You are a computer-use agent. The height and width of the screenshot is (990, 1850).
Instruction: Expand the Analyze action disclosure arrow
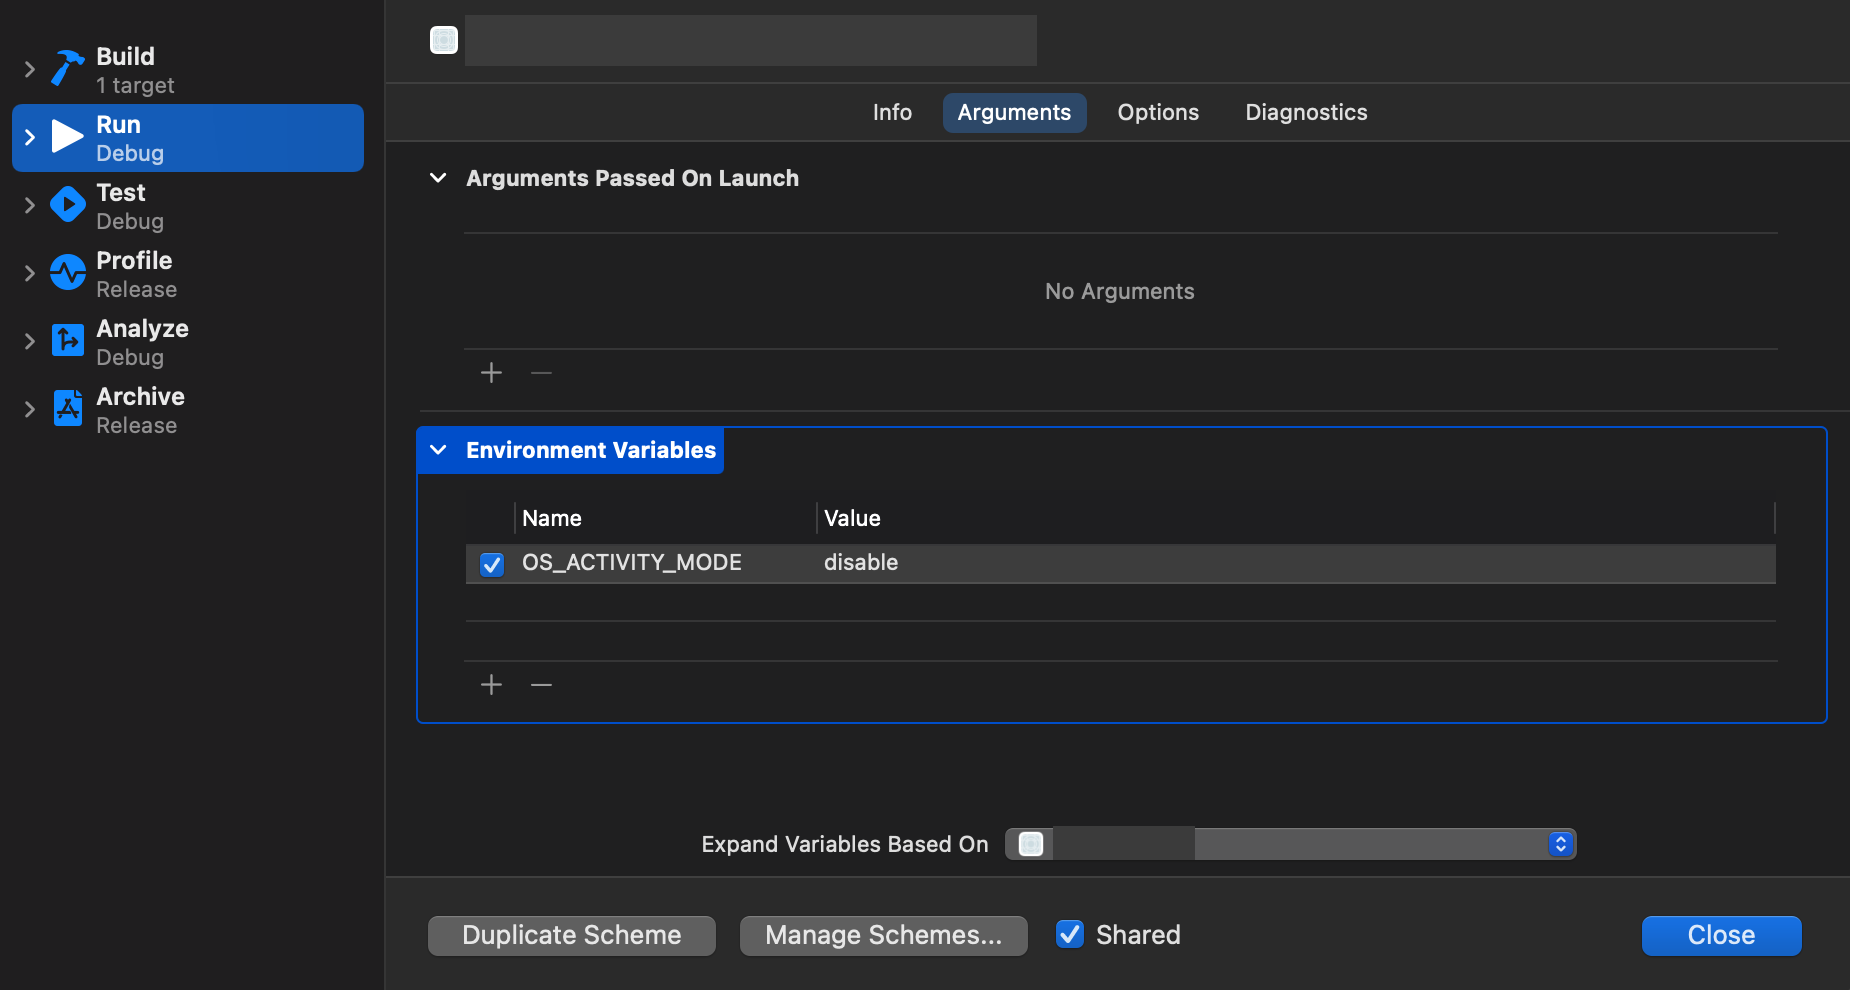point(30,341)
